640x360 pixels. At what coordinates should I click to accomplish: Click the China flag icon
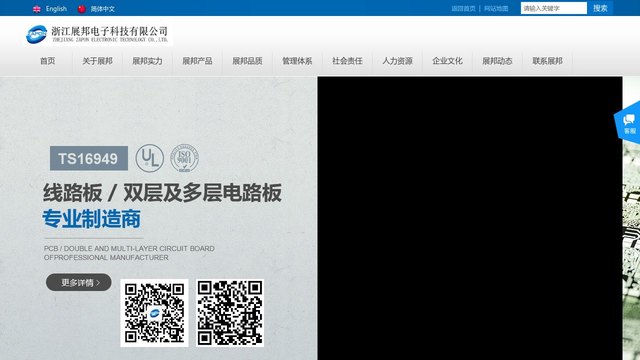(82, 9)
